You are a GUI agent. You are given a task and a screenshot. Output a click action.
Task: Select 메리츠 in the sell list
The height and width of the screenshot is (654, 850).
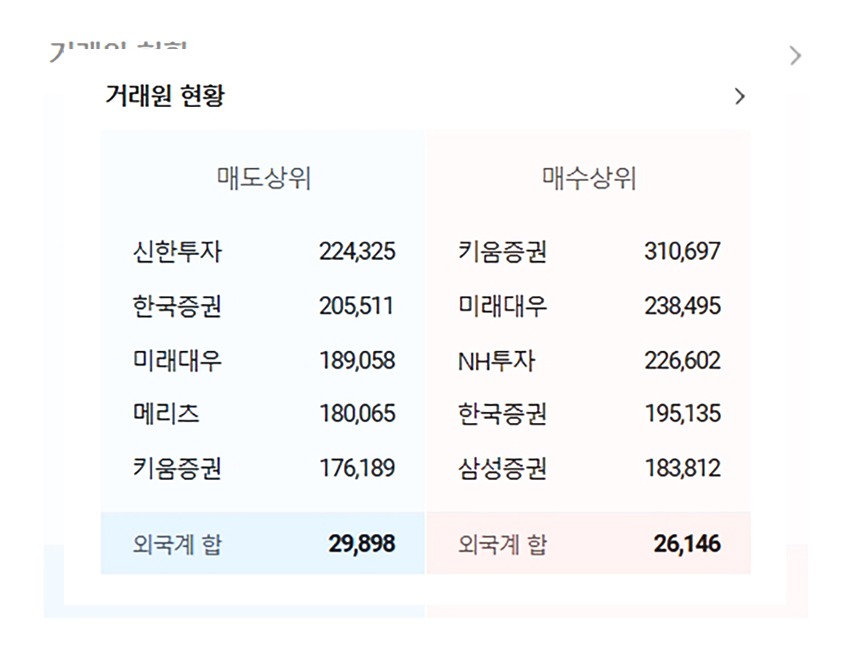(x=166, y=414)
